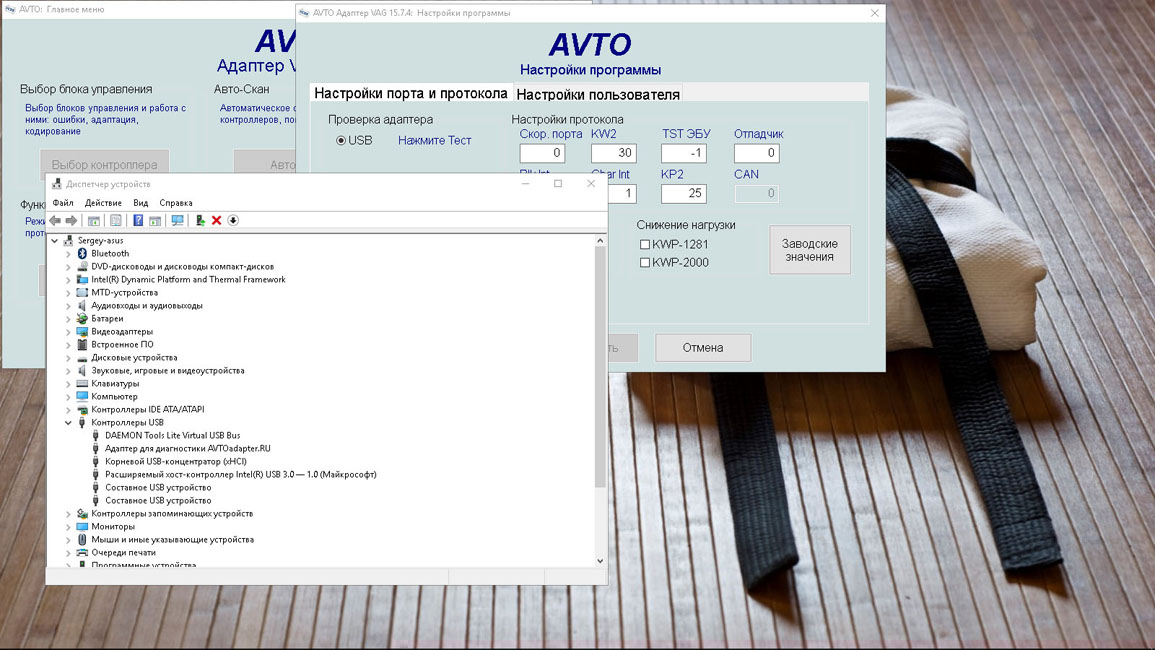Expand the Видеоадаптеры category
Screen dimensions: 1155x650
pos(68,332)
